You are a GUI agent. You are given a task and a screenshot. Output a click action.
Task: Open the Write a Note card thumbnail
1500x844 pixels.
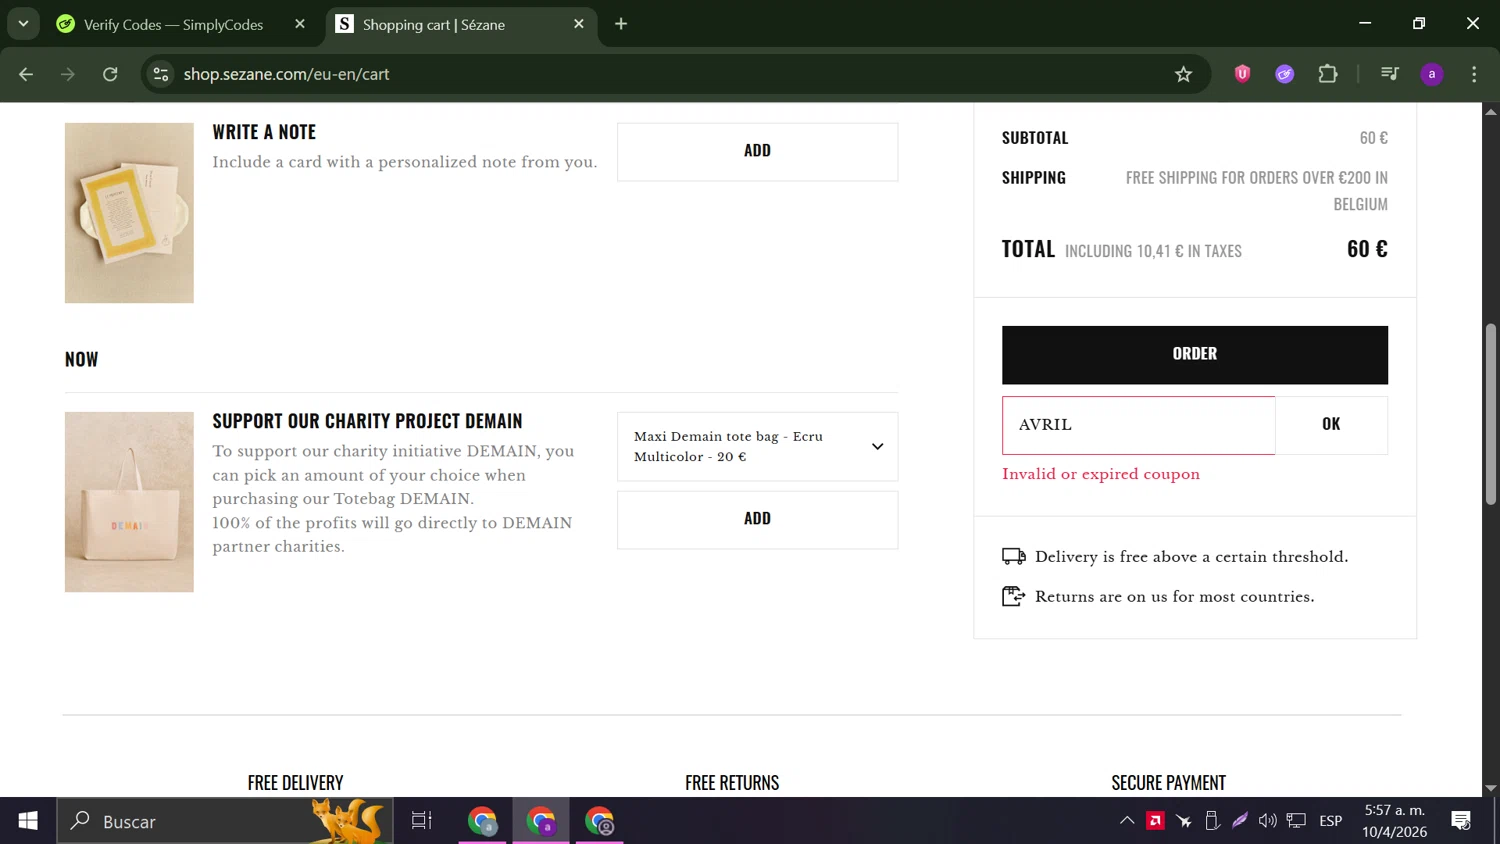tap(129, 213)
